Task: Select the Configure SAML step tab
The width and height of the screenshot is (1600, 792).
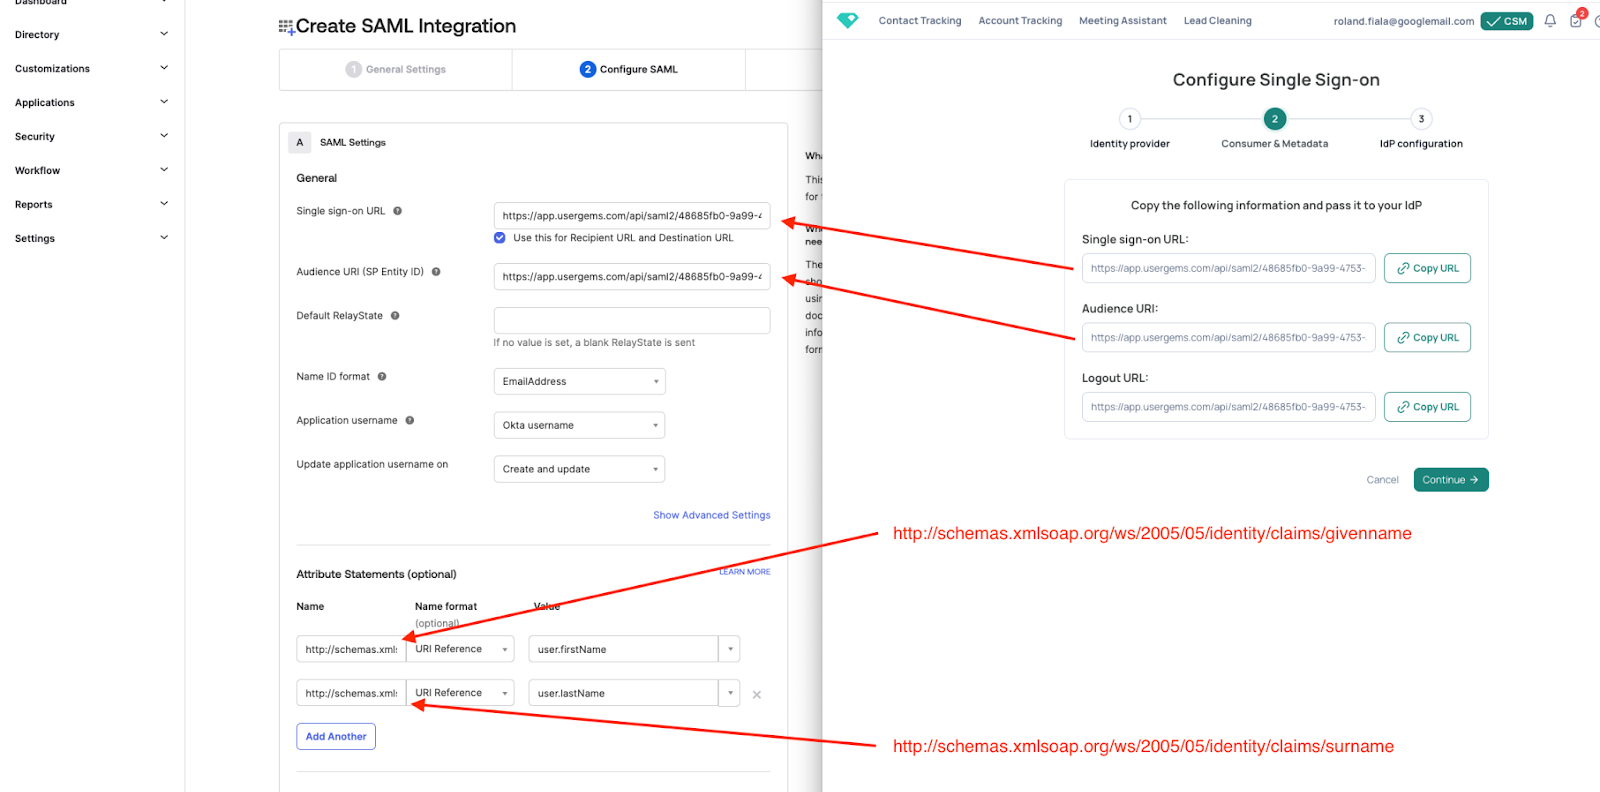Action: [629, 69]
